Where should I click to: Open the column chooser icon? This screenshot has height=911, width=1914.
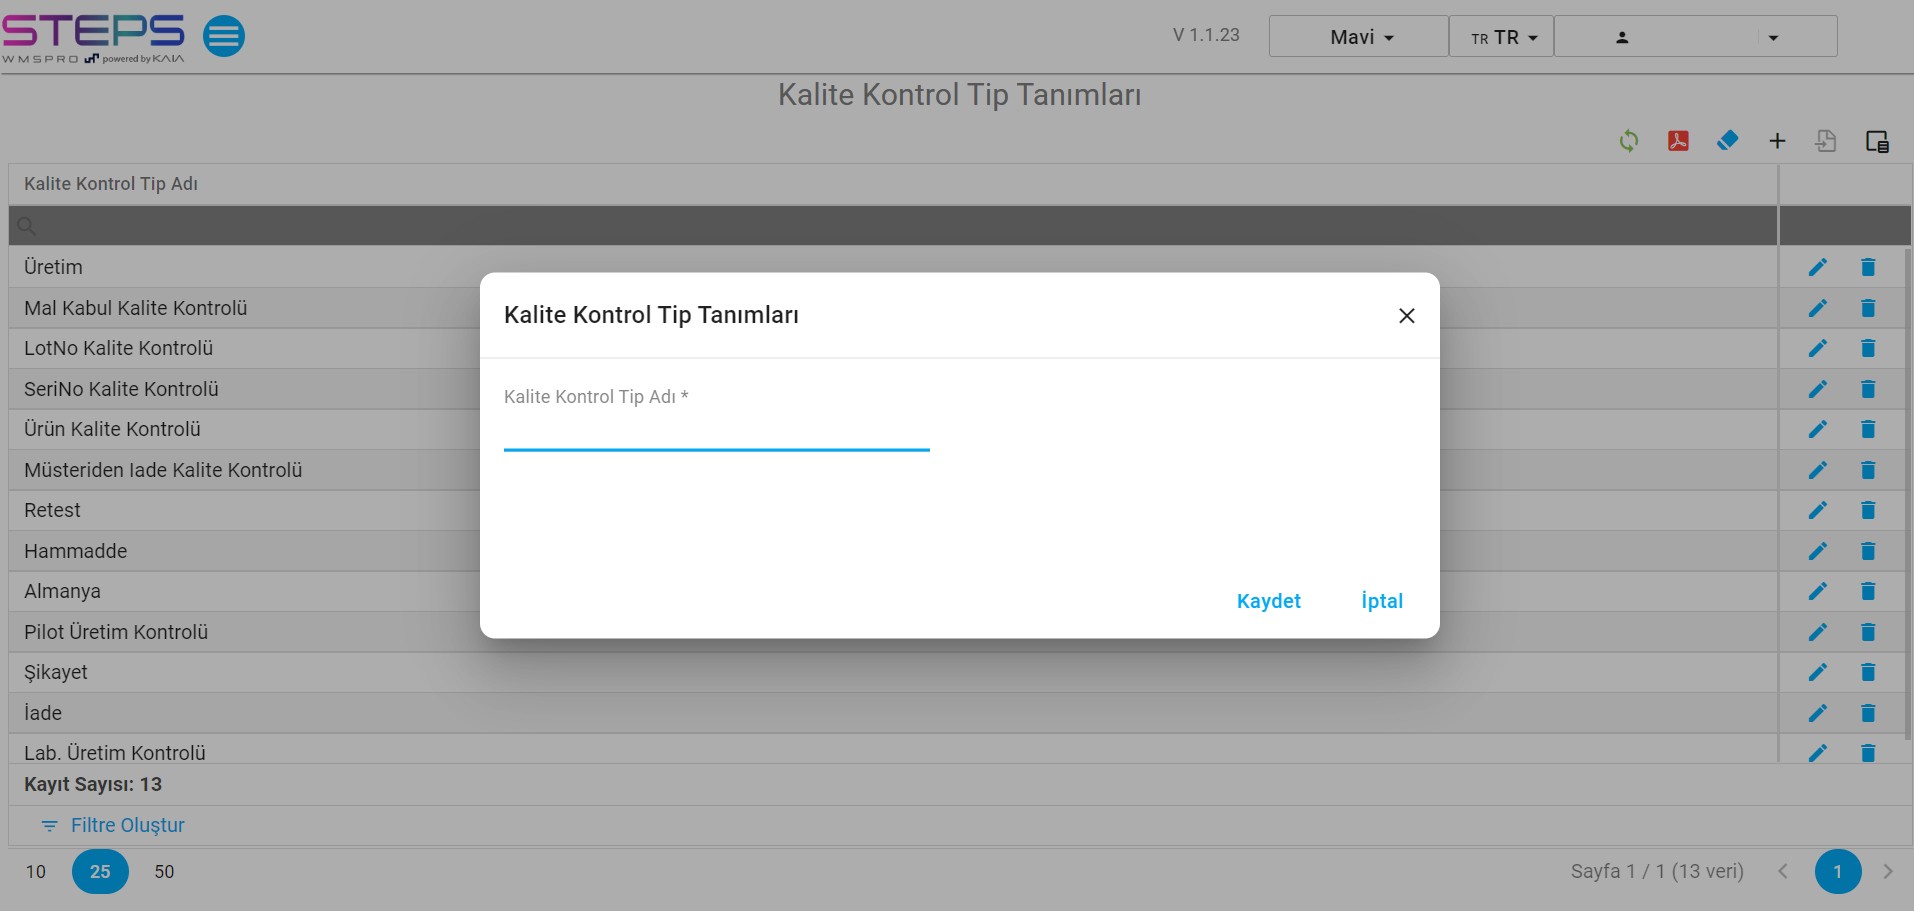[x=1877, y=141]
